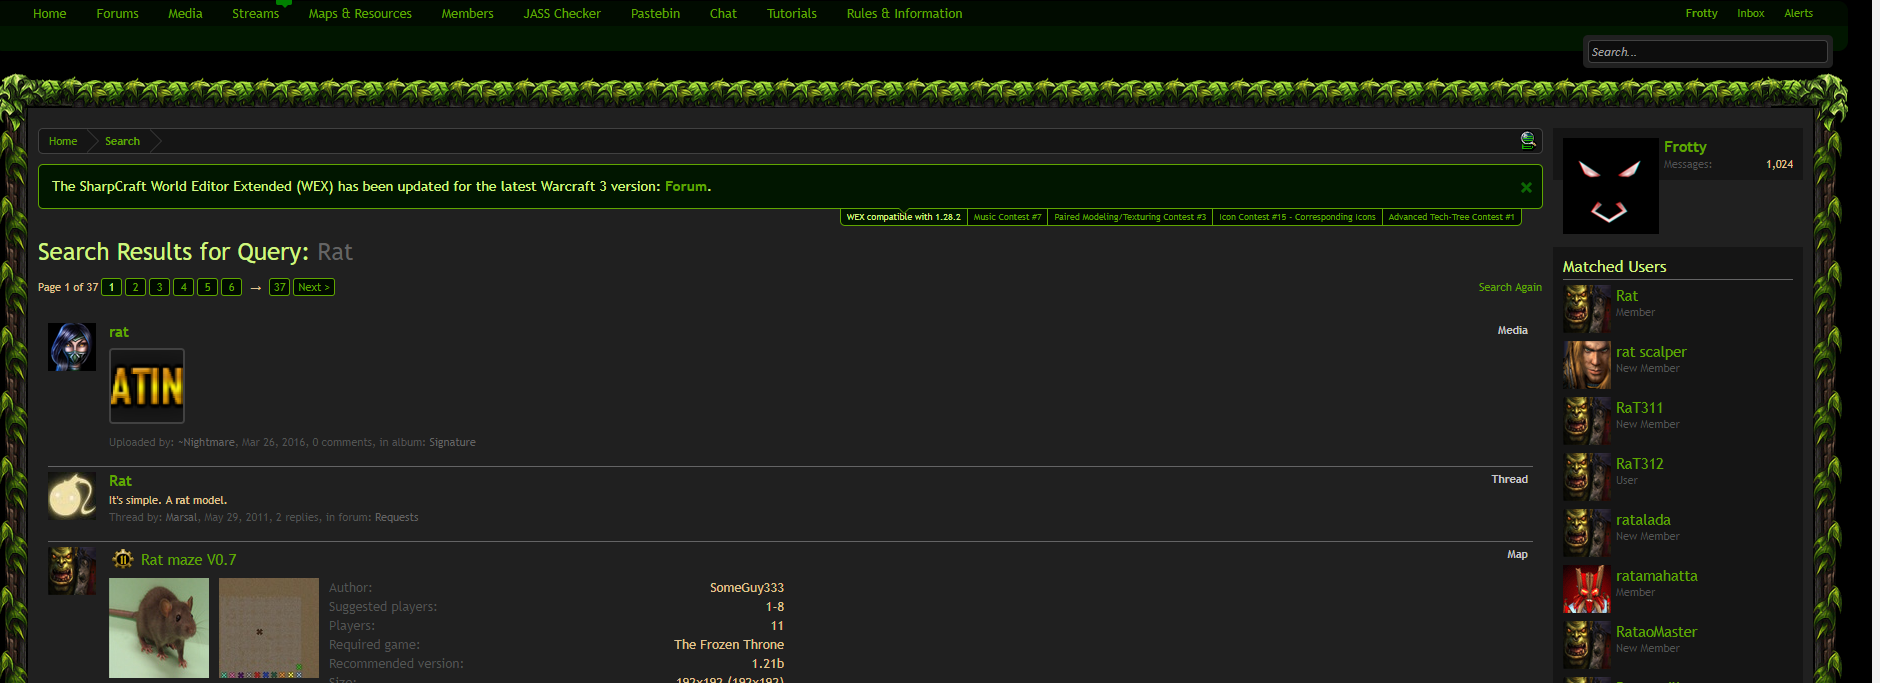Go to results page 4
Viewport: 1880px width, 683px height.
(x=183, y=287)
